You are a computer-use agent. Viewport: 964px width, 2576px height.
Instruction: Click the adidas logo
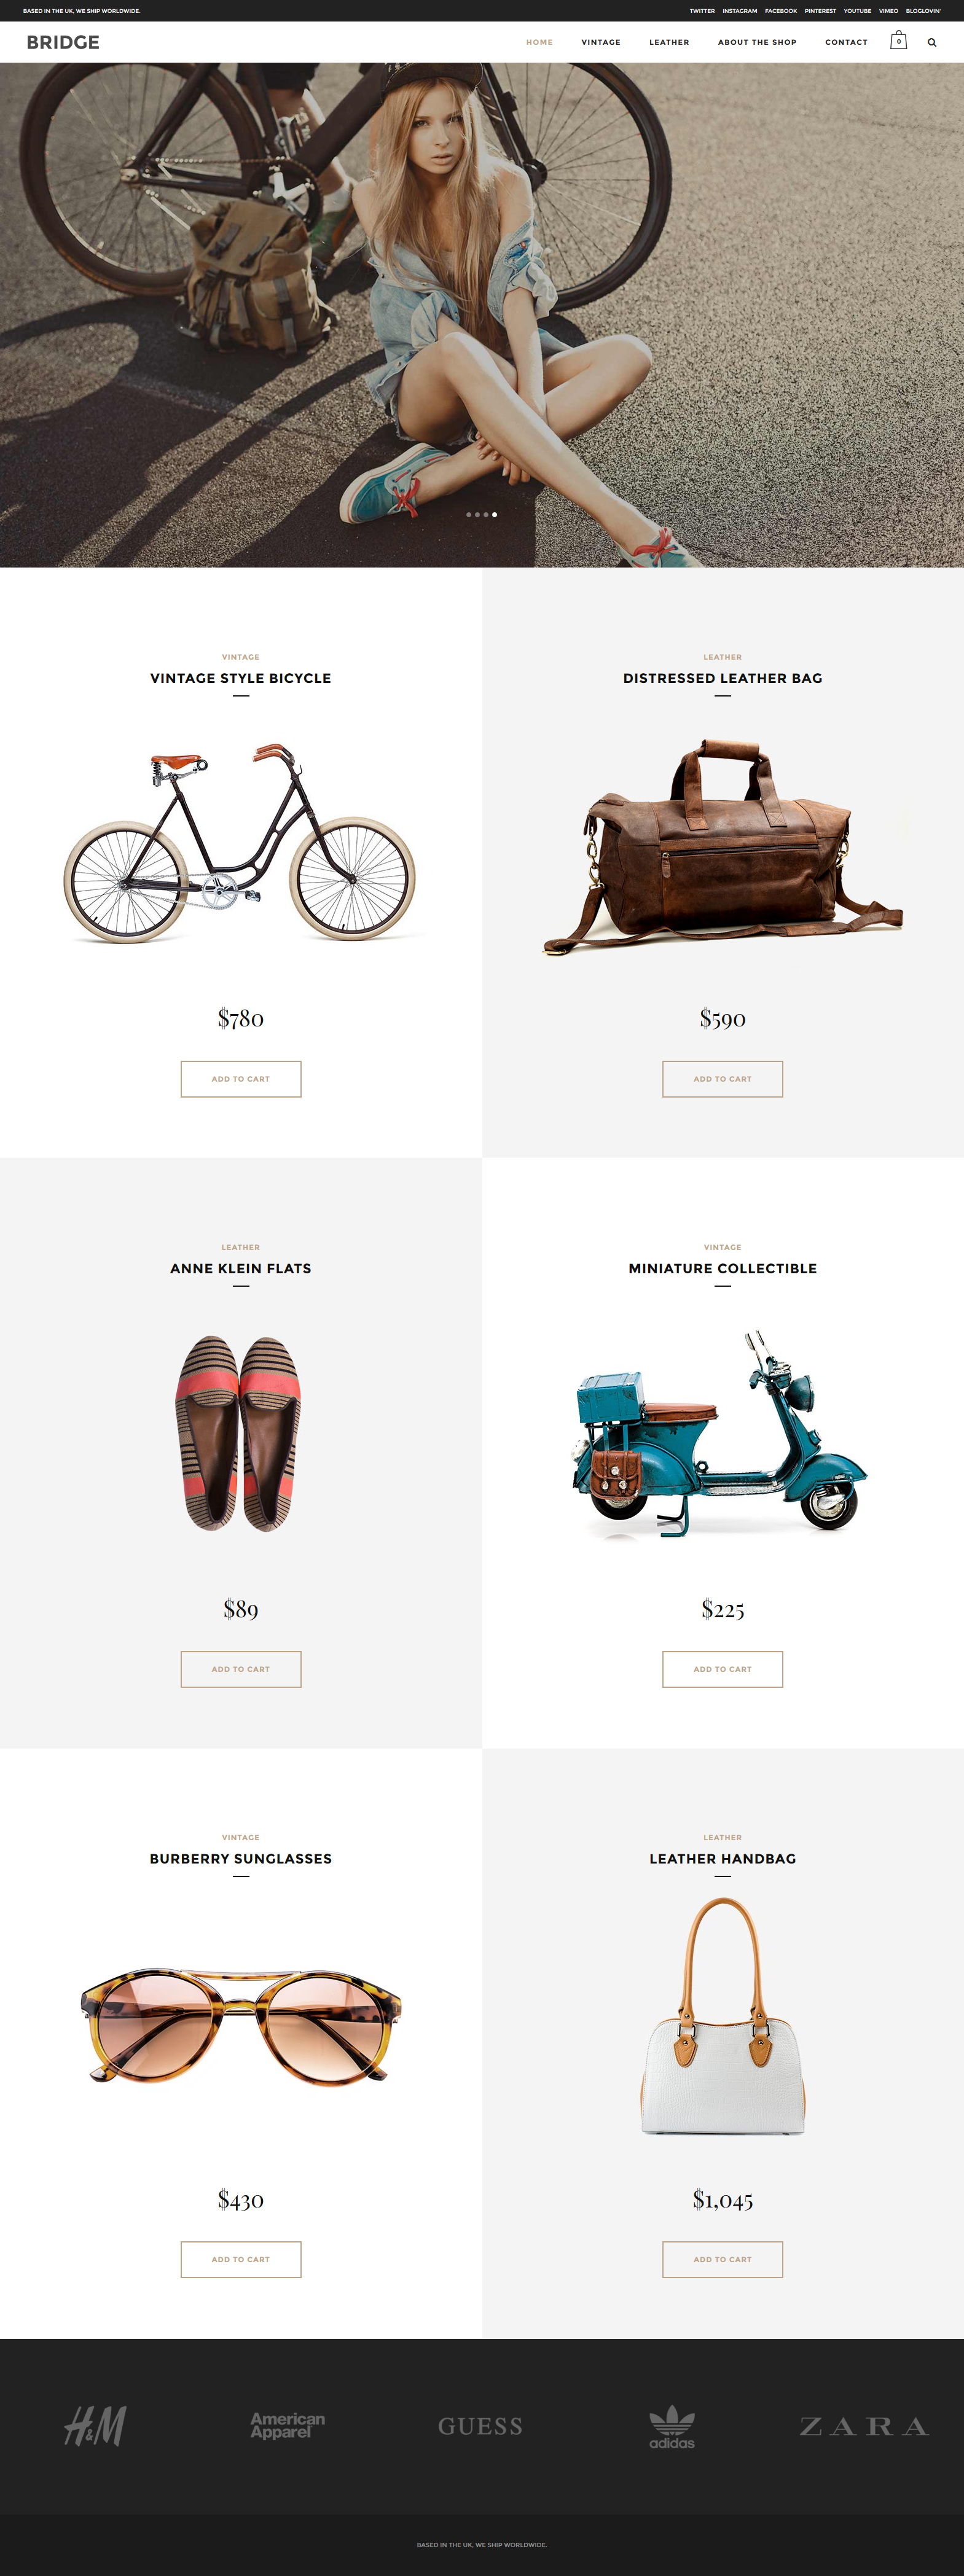tap(672, 2427)
